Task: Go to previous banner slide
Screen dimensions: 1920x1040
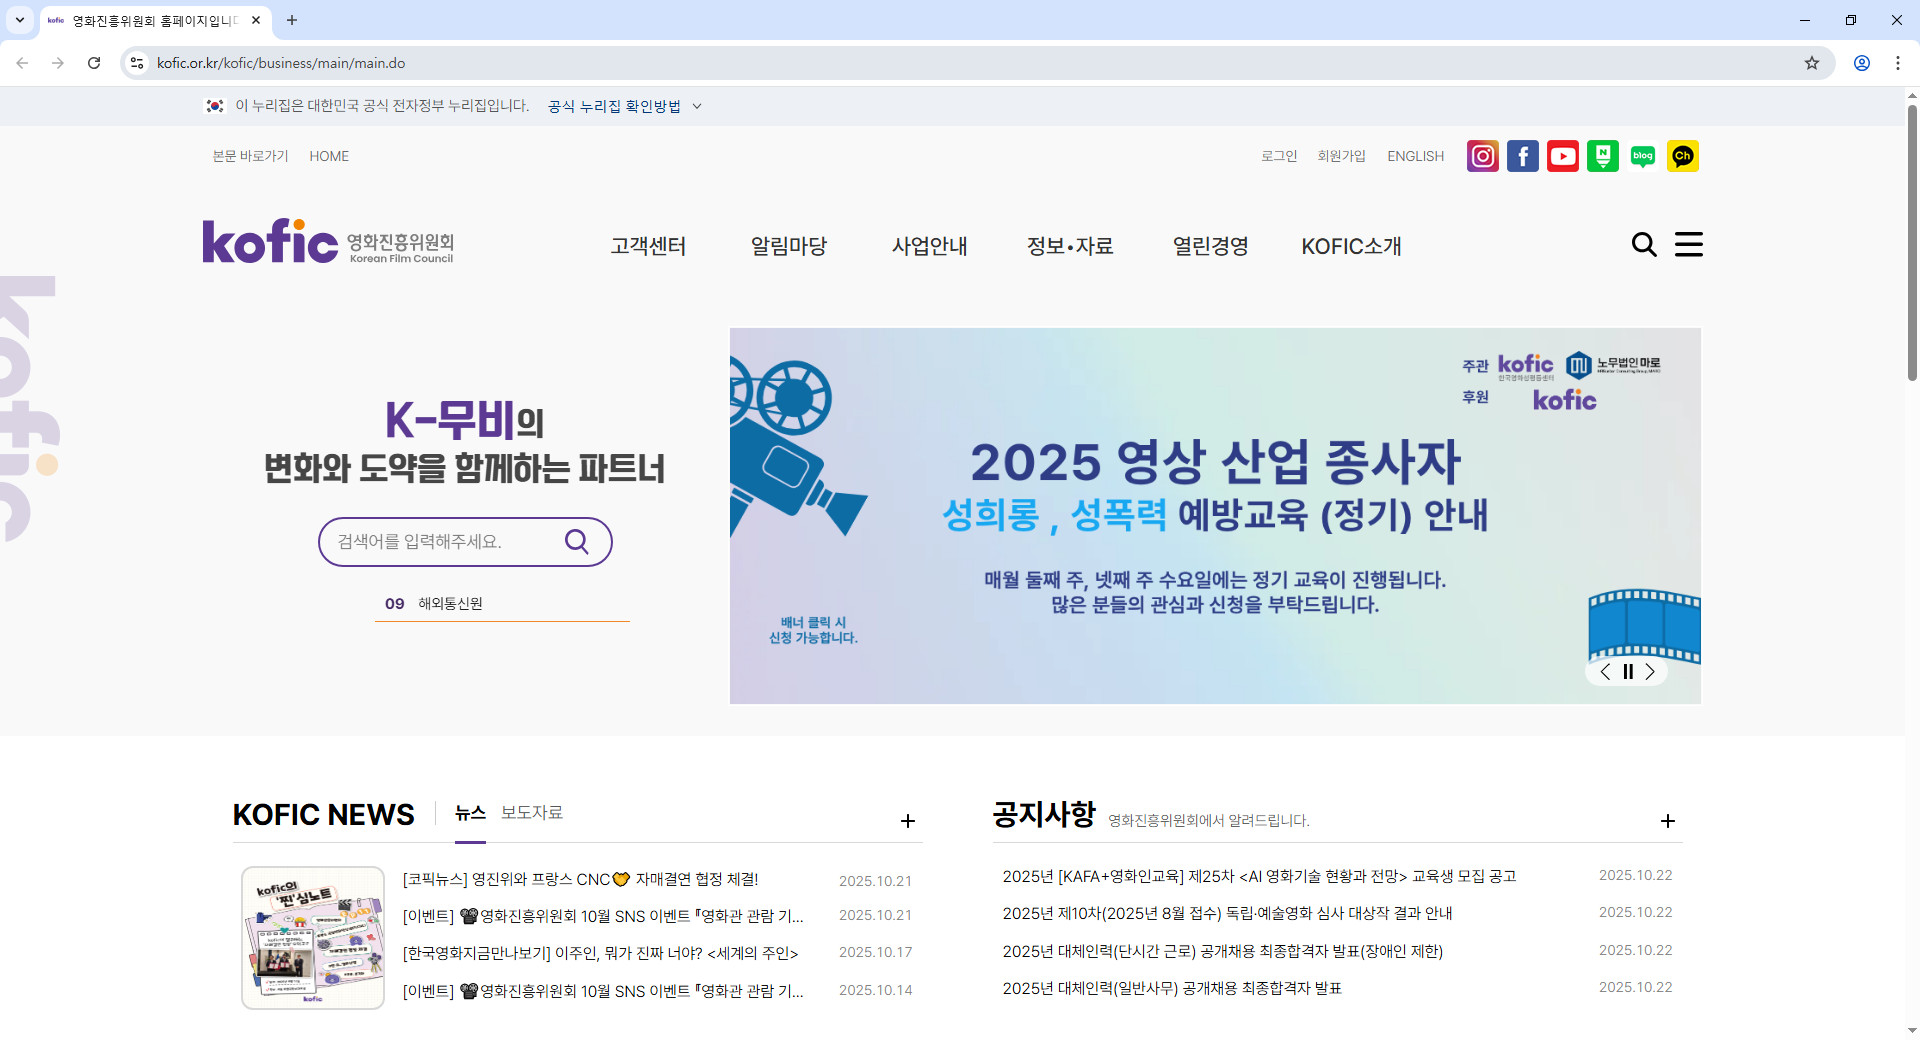Action: (x=1605, y=672)
